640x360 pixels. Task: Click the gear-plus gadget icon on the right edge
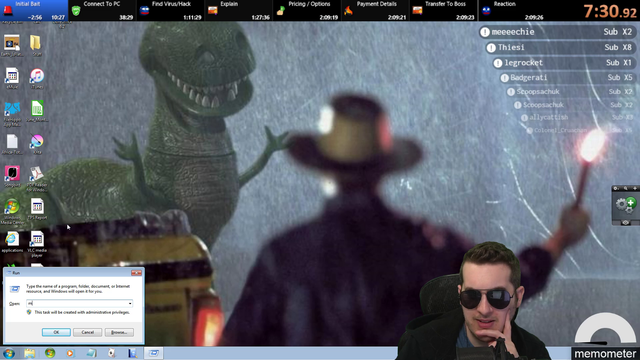626,204
